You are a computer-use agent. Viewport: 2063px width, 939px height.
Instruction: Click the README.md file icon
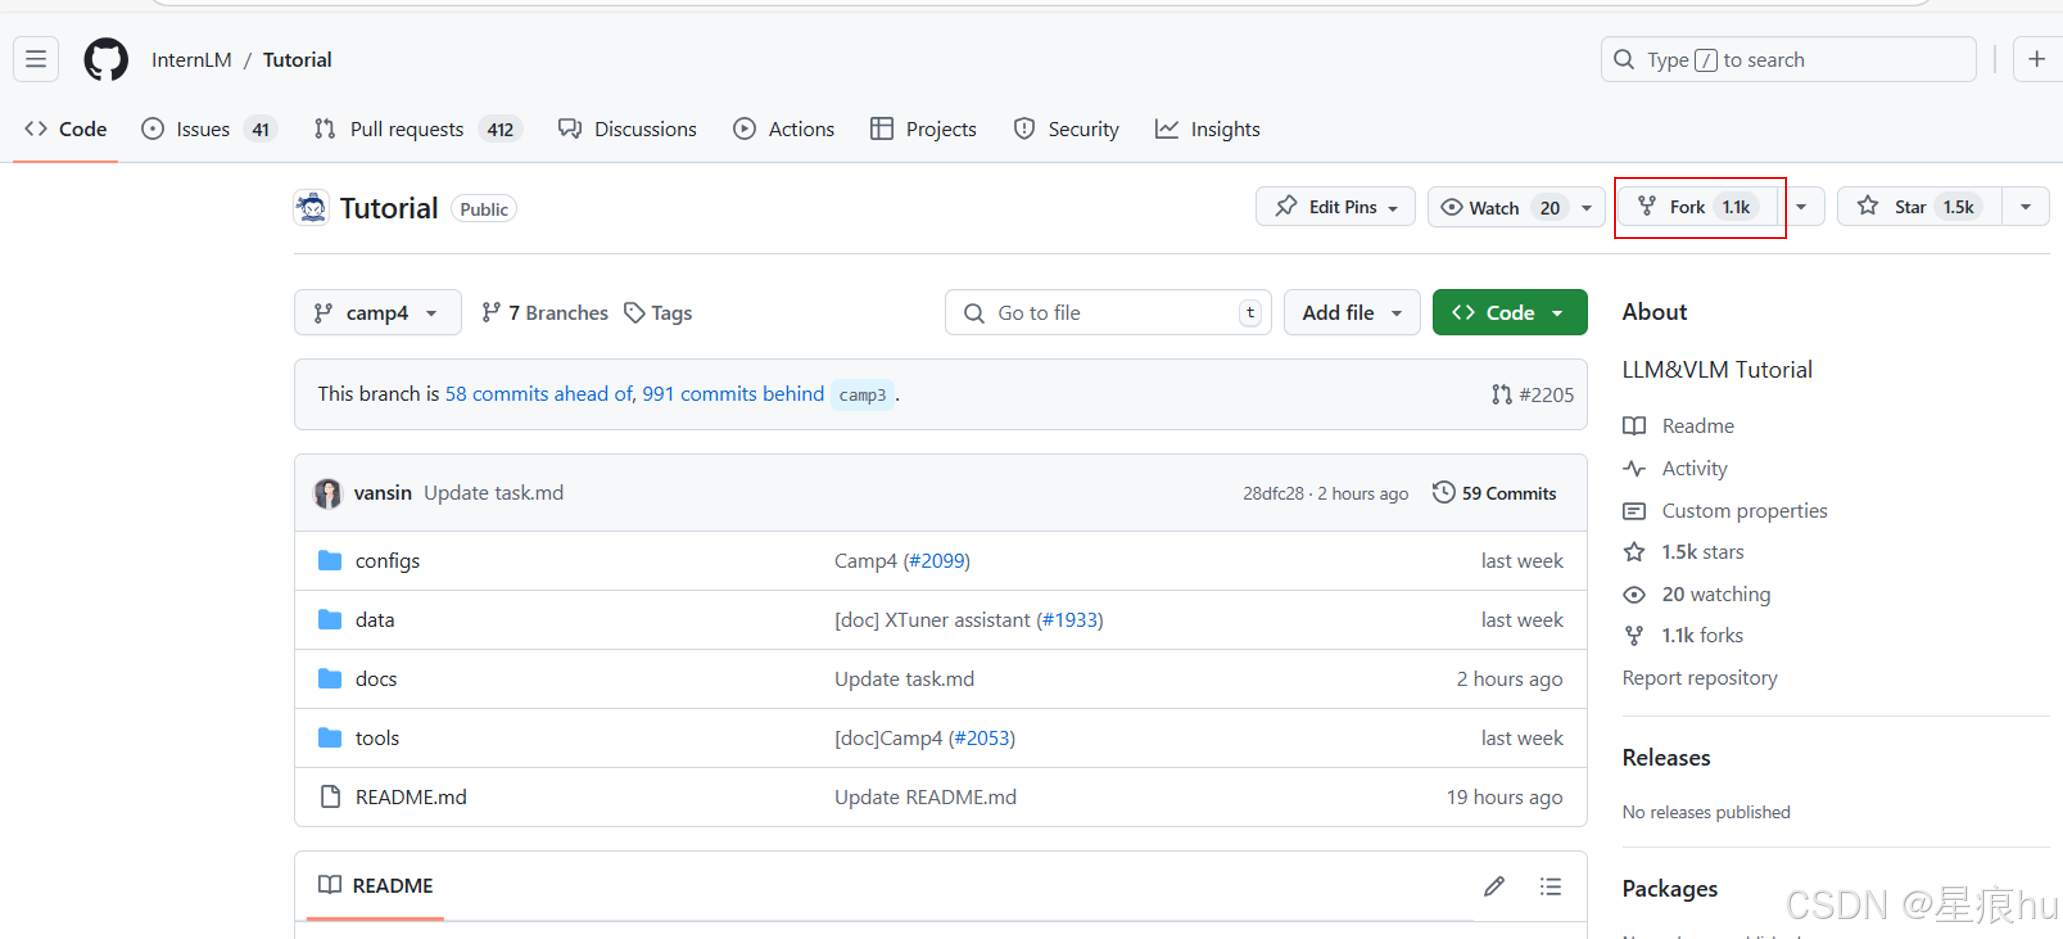point(330,796)
